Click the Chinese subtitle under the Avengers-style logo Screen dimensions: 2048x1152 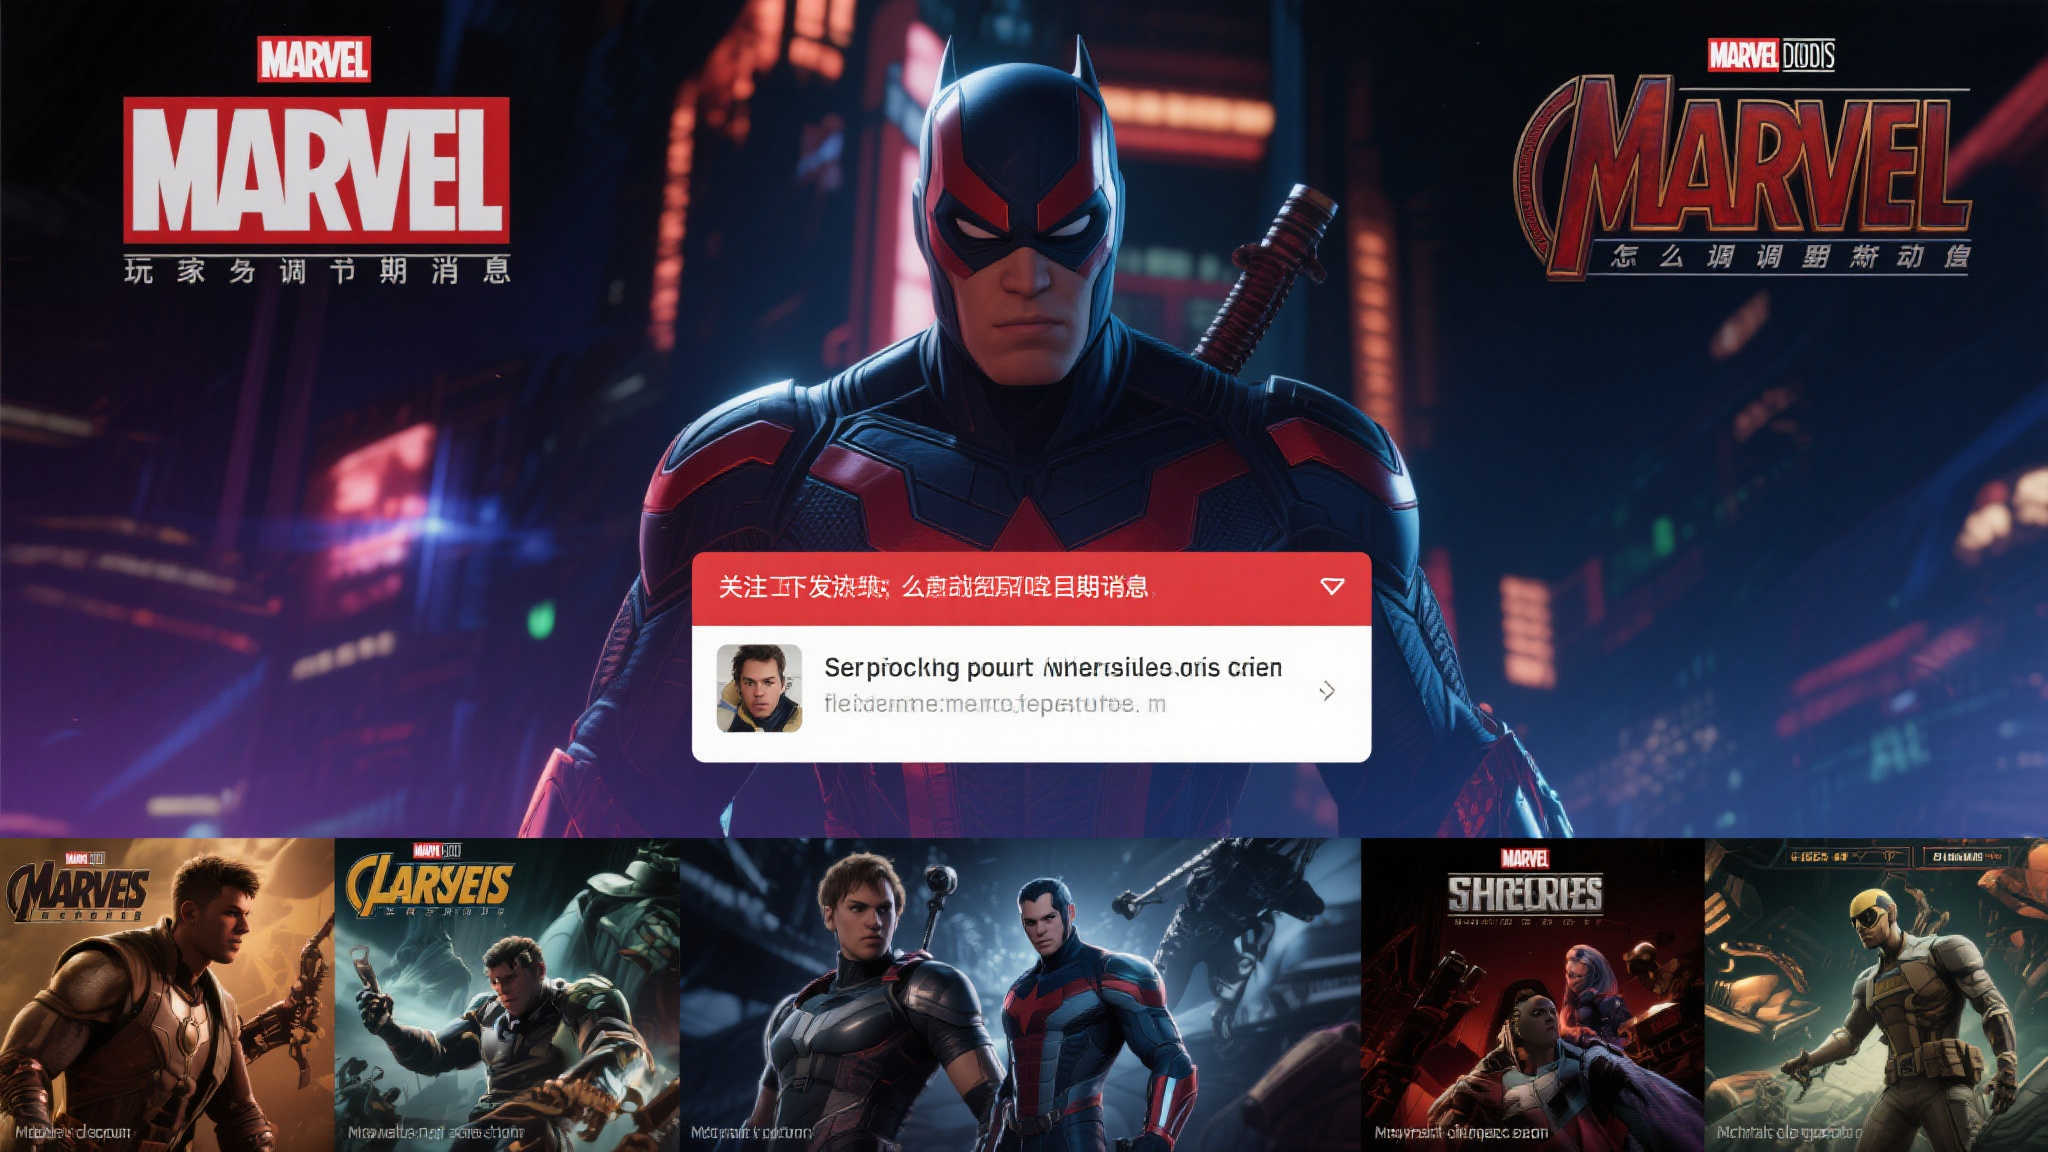coord(1790,257)
